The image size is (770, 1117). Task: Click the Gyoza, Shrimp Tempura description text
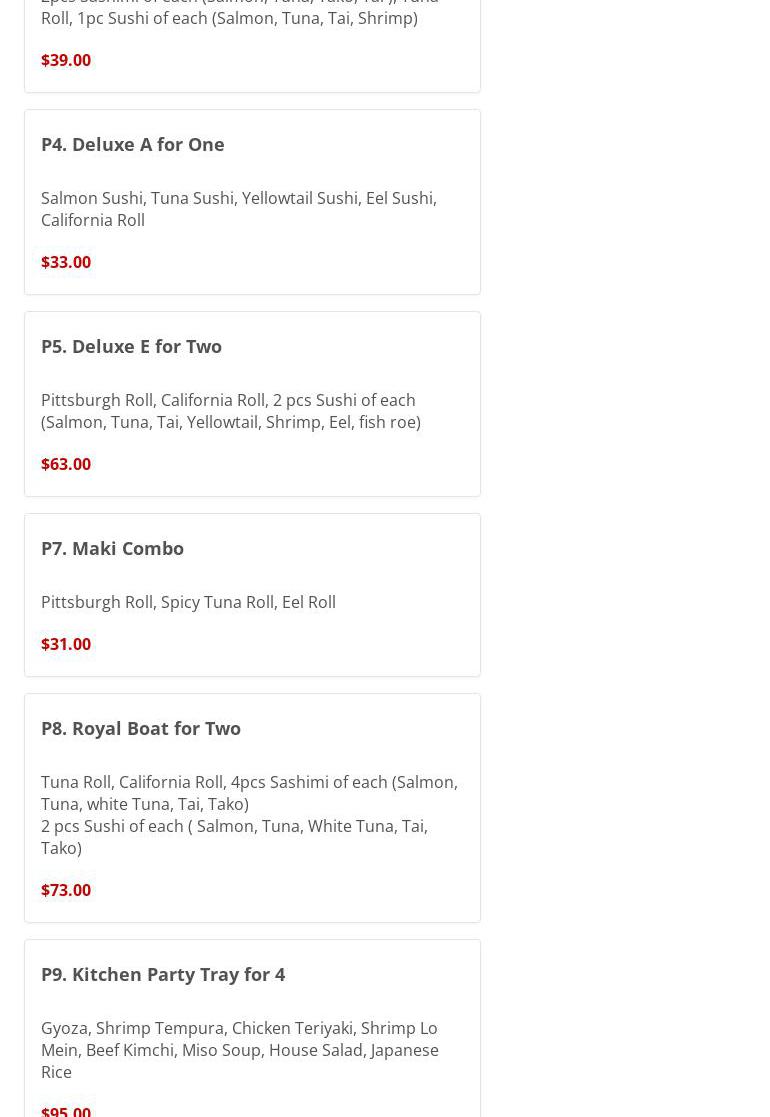[238, 1028]
